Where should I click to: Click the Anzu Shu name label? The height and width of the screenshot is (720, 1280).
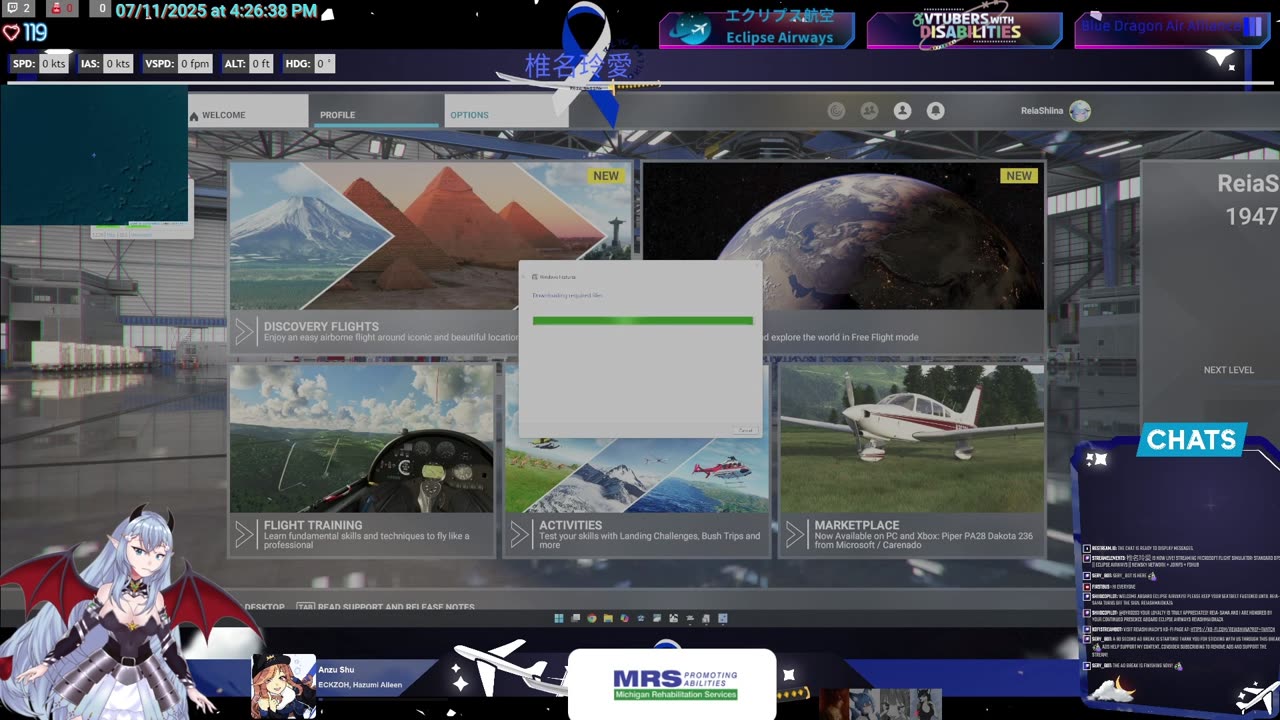(x=336, y=670)
